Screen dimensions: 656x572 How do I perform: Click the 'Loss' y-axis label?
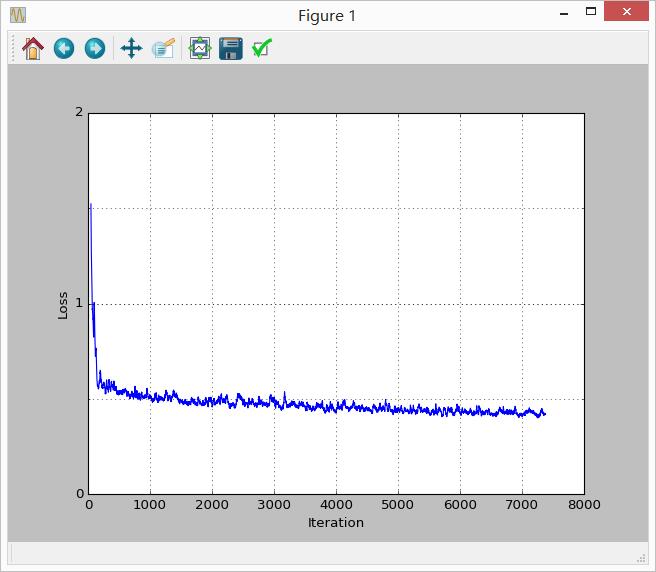coord(63,304)
